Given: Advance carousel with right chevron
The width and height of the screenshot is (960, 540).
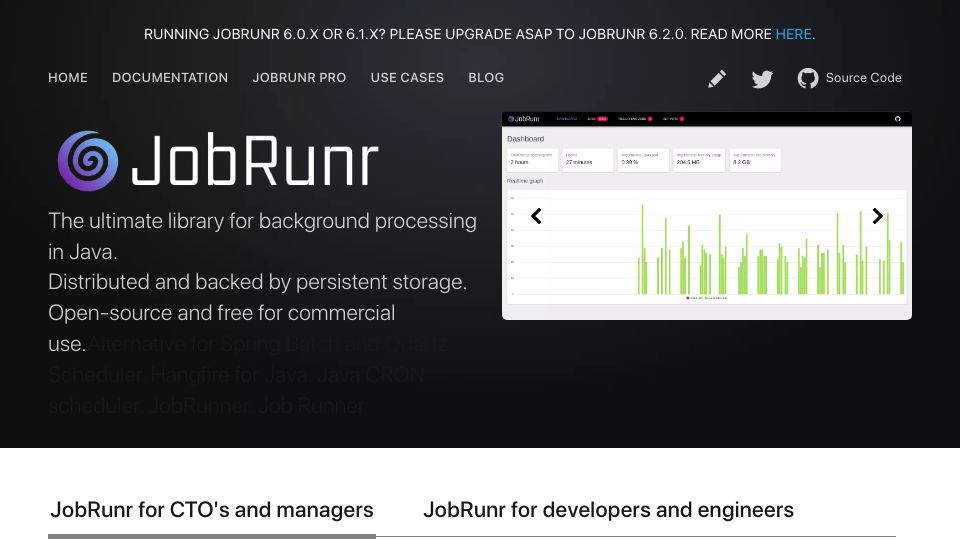Looking at the screenshot, I should 877,216.
